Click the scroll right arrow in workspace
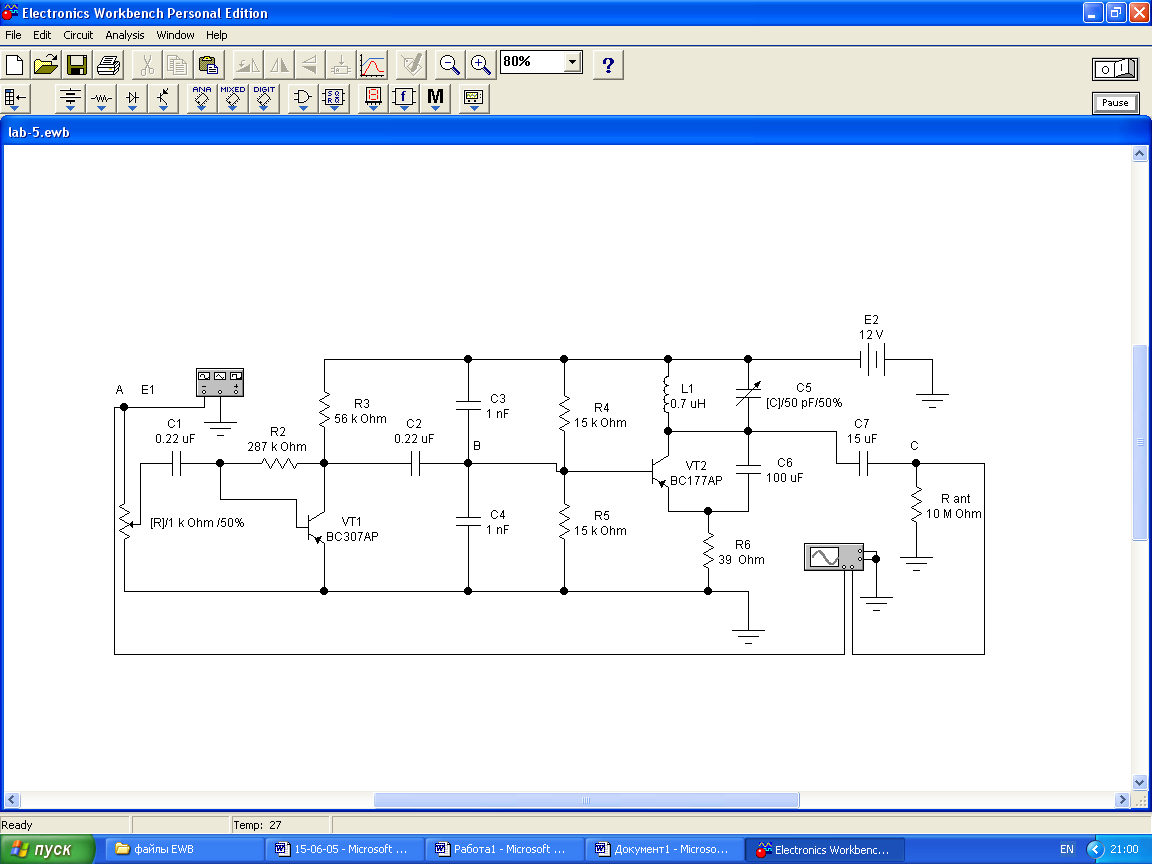The width and height of the screenshot is (1152, 864). pos(1122,800)
